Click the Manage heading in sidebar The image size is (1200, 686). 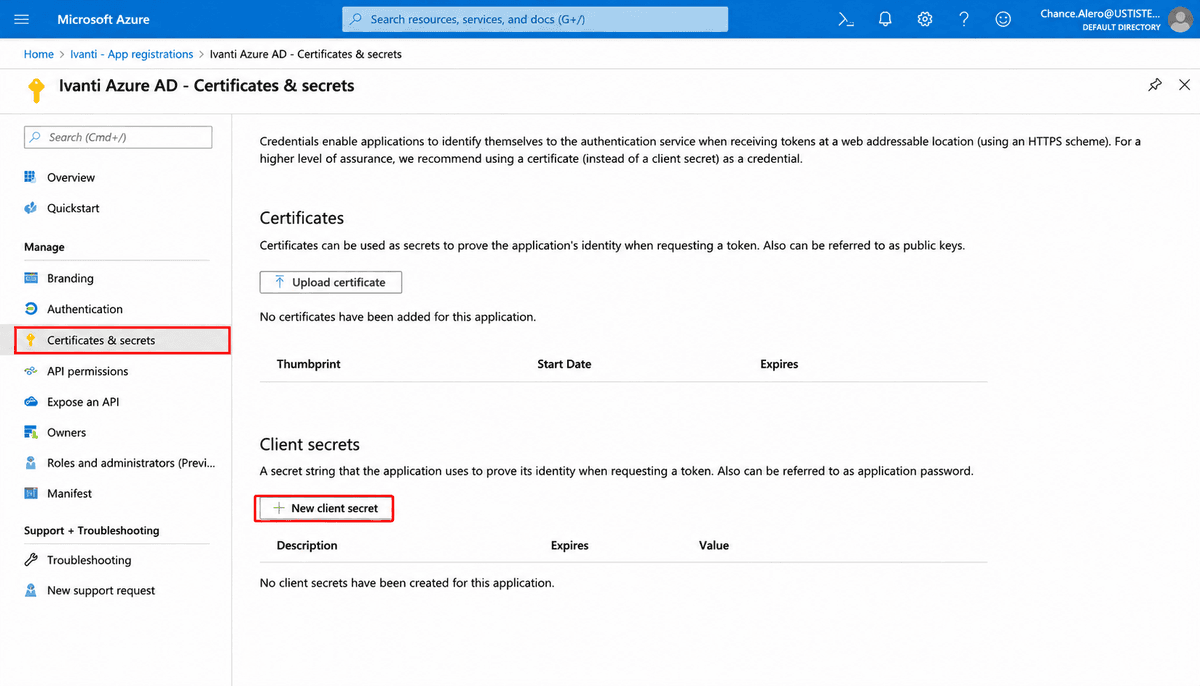pyautogui.click(x=44, y=247)
